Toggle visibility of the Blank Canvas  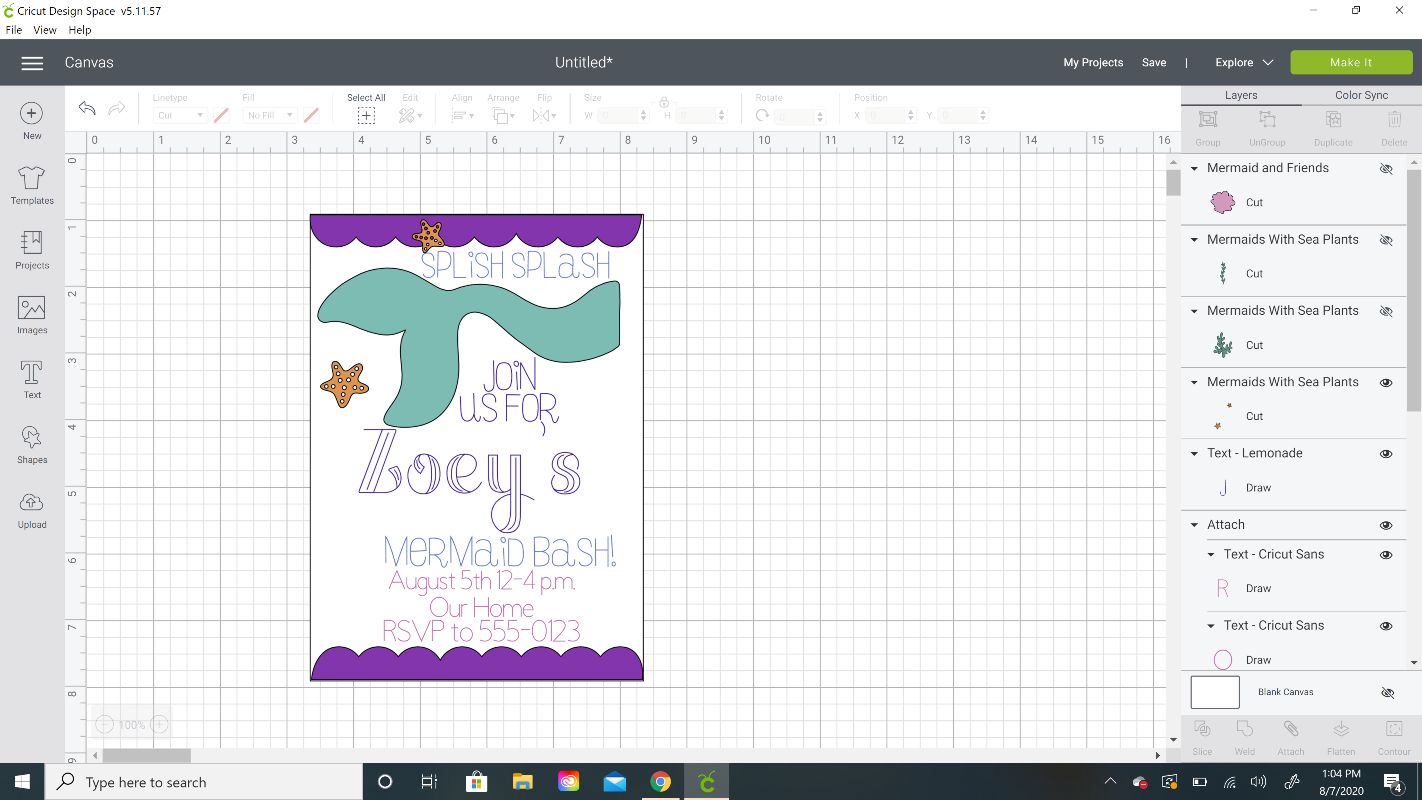[x=1387, y=692]
